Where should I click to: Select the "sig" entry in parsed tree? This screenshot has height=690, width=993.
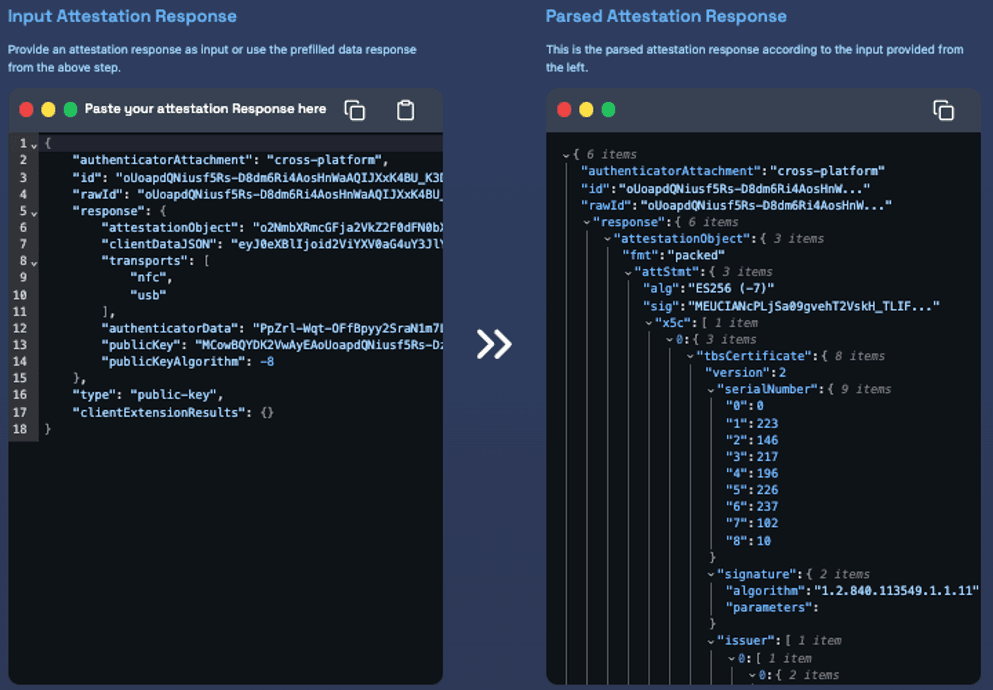(791, 306)
